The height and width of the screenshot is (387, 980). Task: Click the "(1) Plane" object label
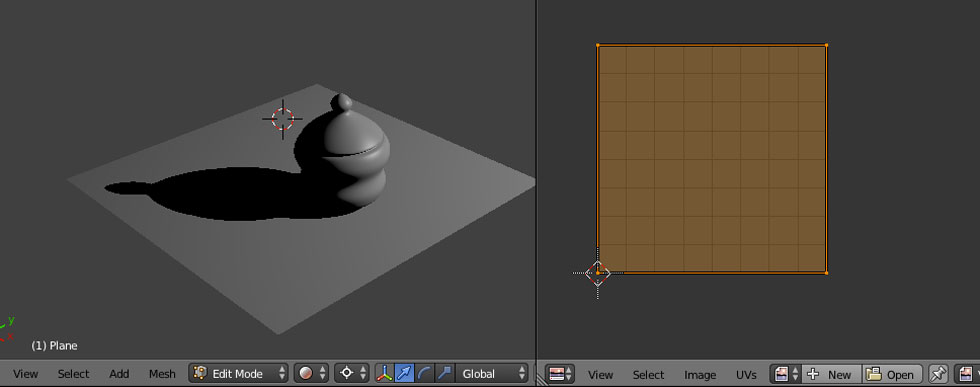[x=54, y=346]
